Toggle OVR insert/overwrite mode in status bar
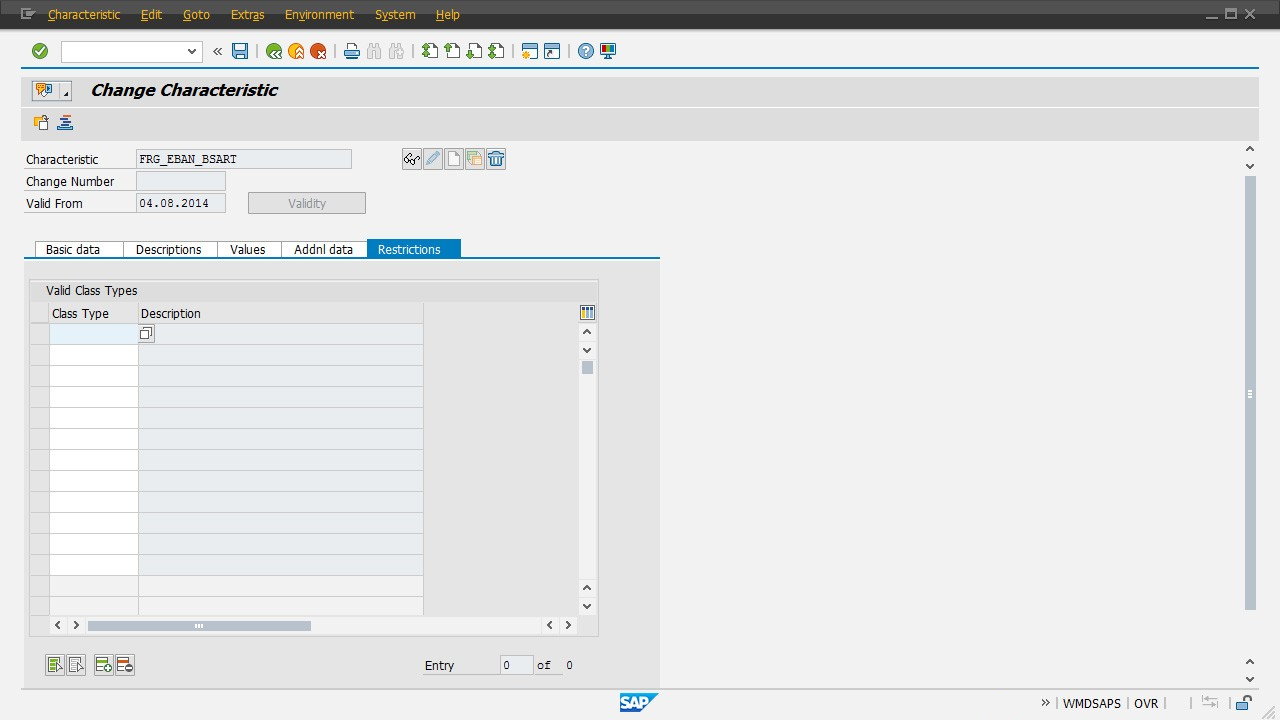Image resolution: width=1280 pixels, height=720 pixels. point(1146,703)
